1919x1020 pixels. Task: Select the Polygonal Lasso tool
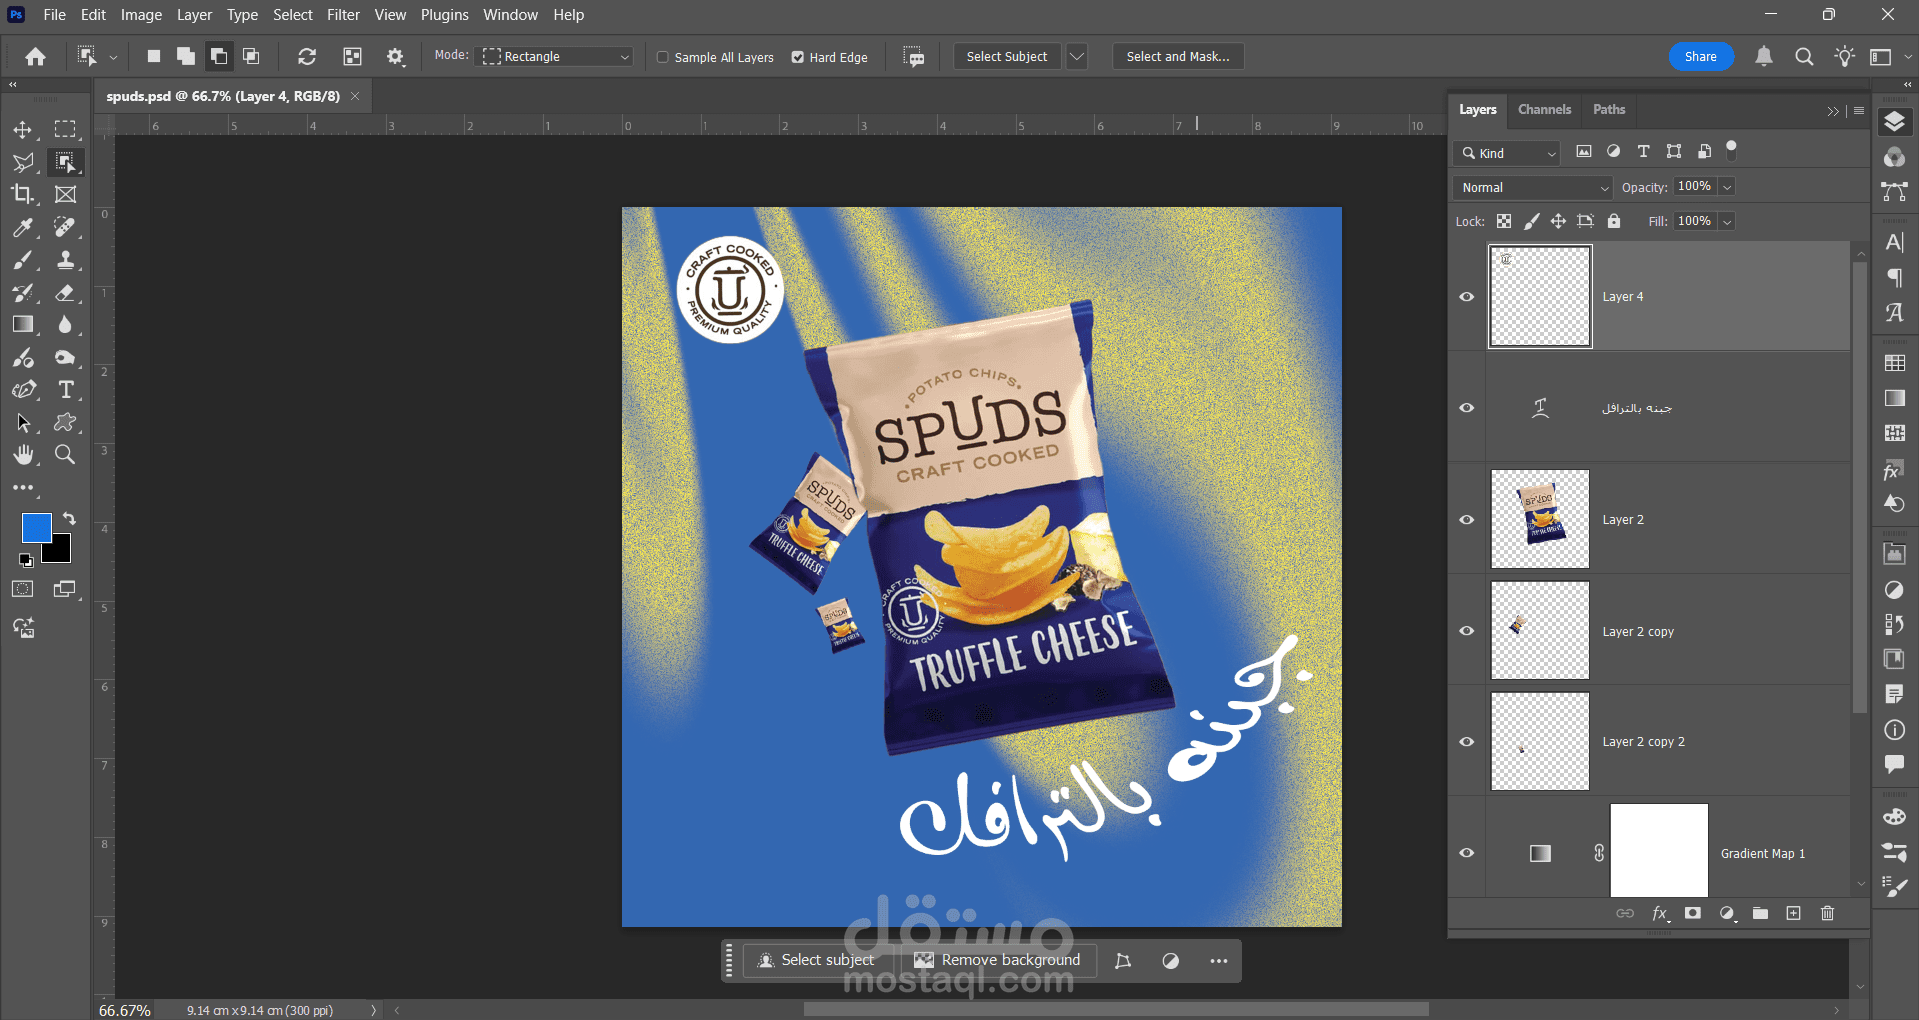pyautogui.click(x=22, y=162)
